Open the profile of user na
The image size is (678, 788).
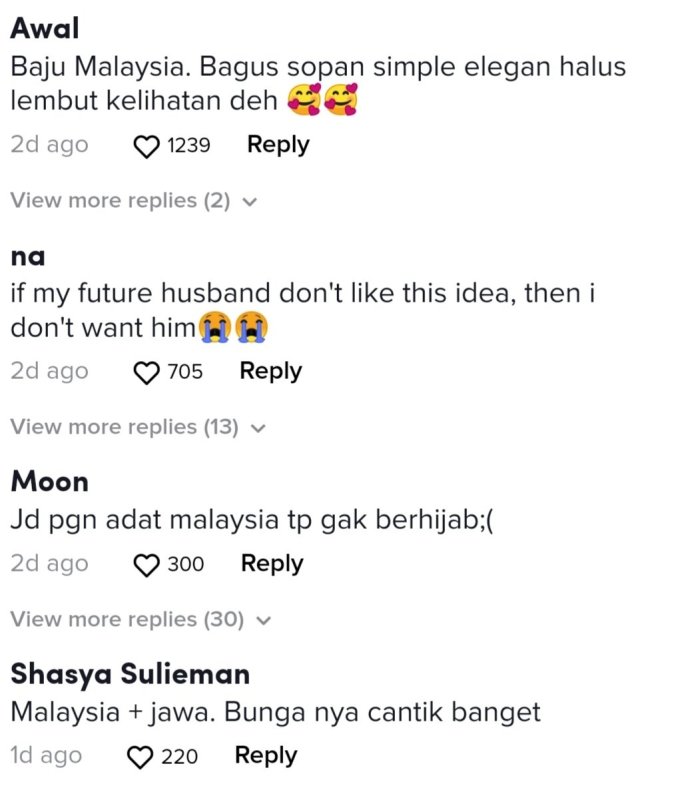(x=28, y=257)
